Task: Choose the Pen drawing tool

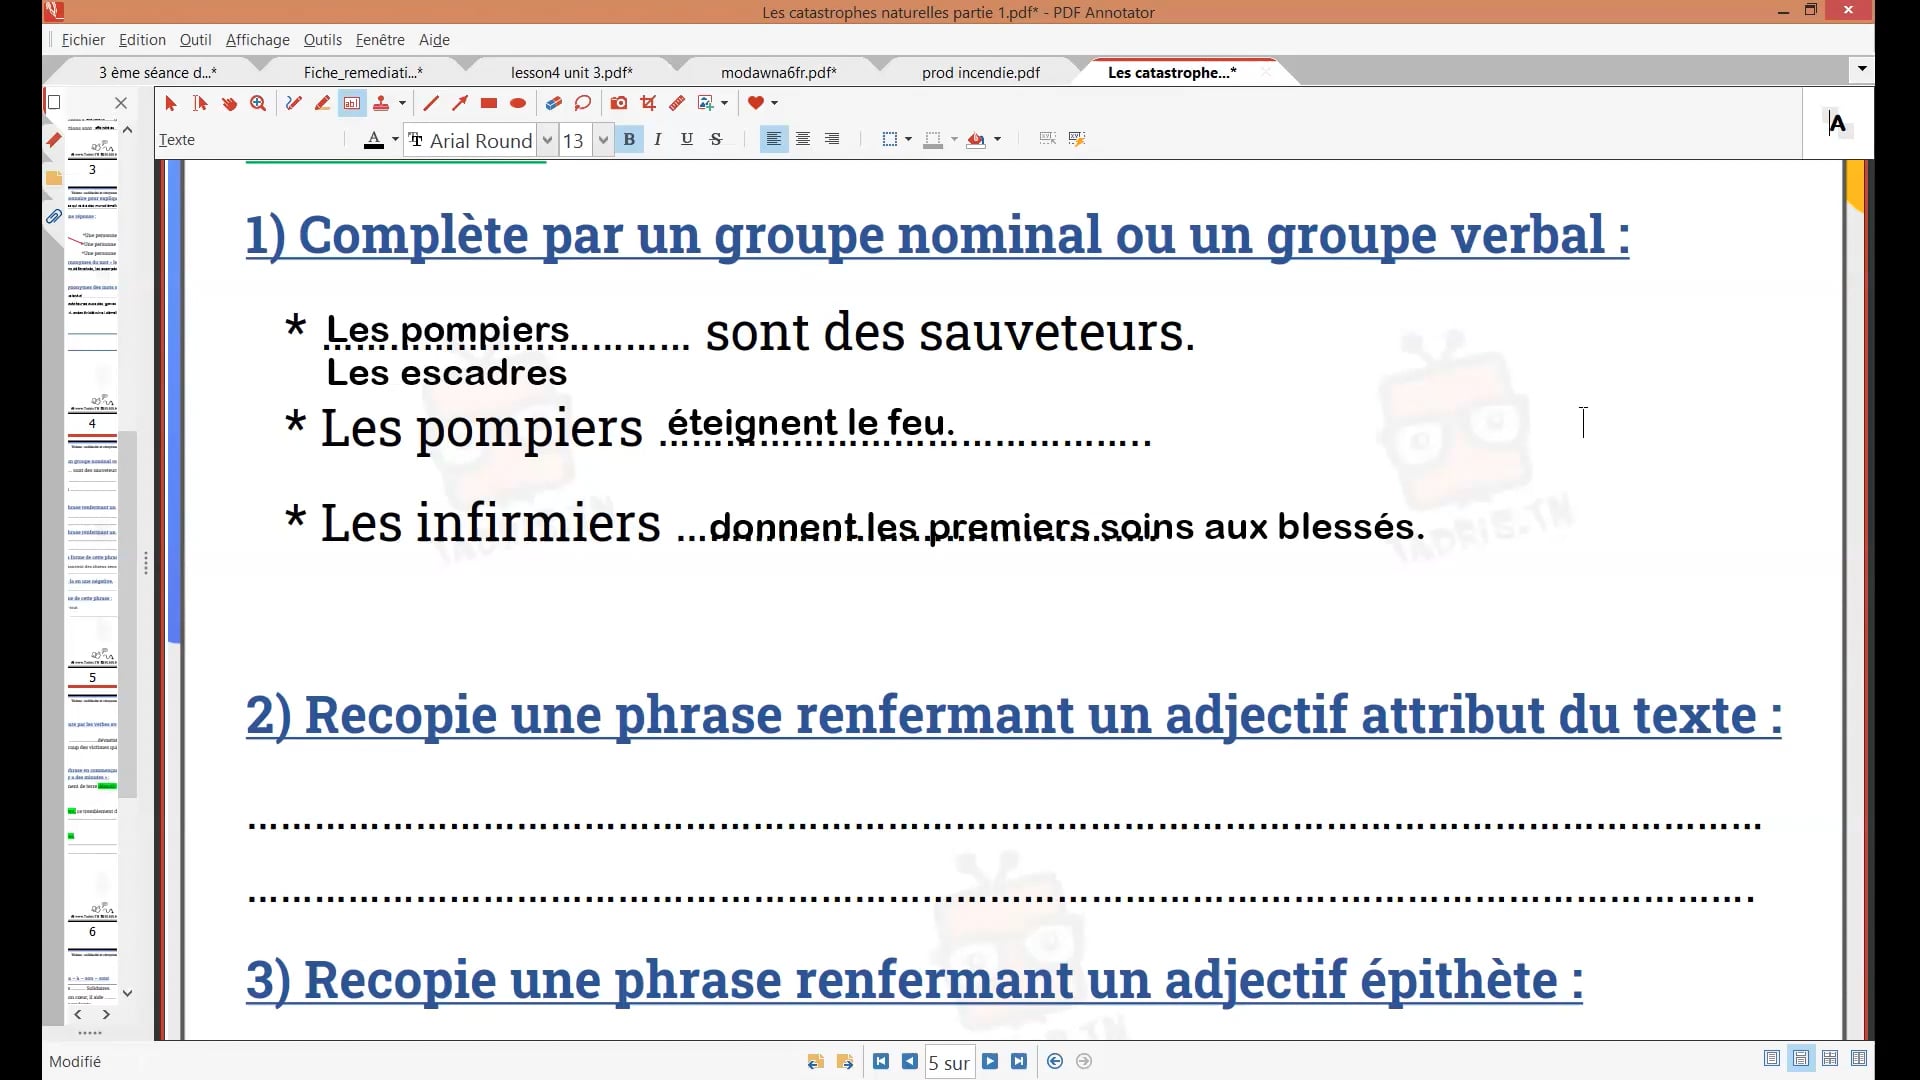Action: coord(293,103)
